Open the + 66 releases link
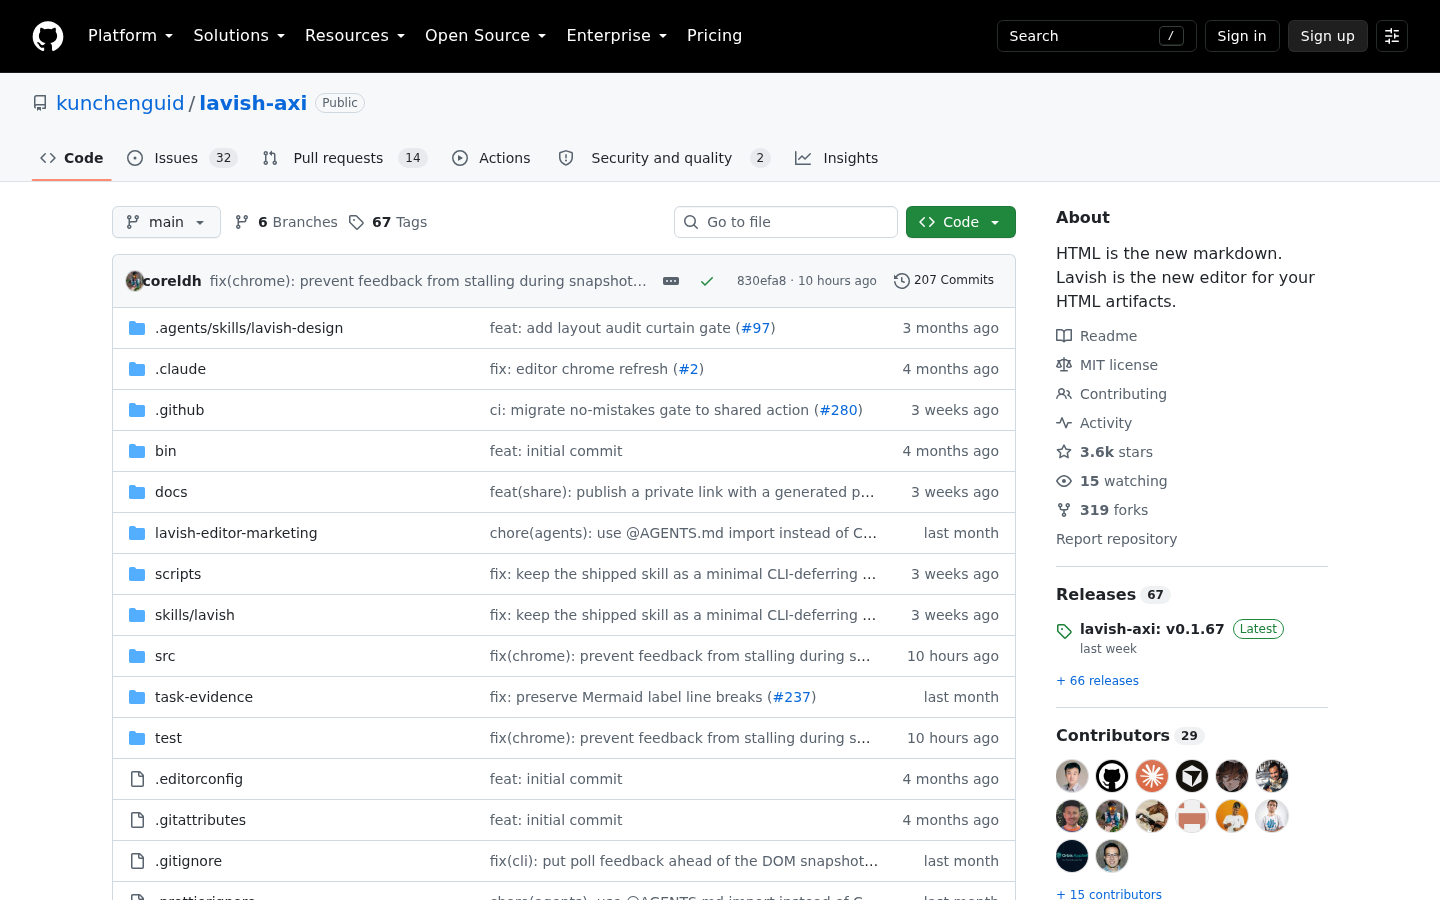1440x900 pixels. [x=1097, y=681]
